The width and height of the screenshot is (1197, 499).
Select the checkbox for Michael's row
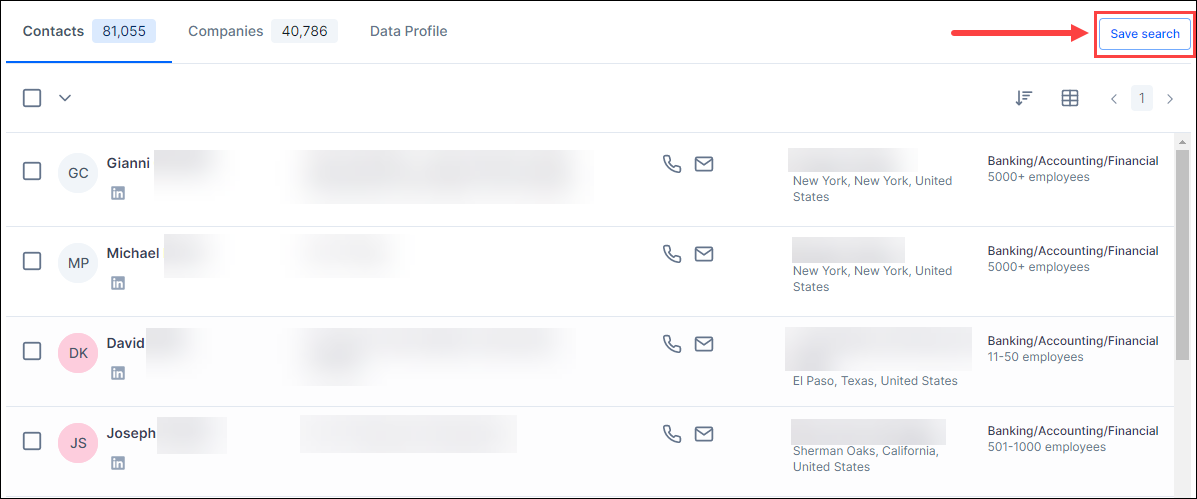(32, 262)
